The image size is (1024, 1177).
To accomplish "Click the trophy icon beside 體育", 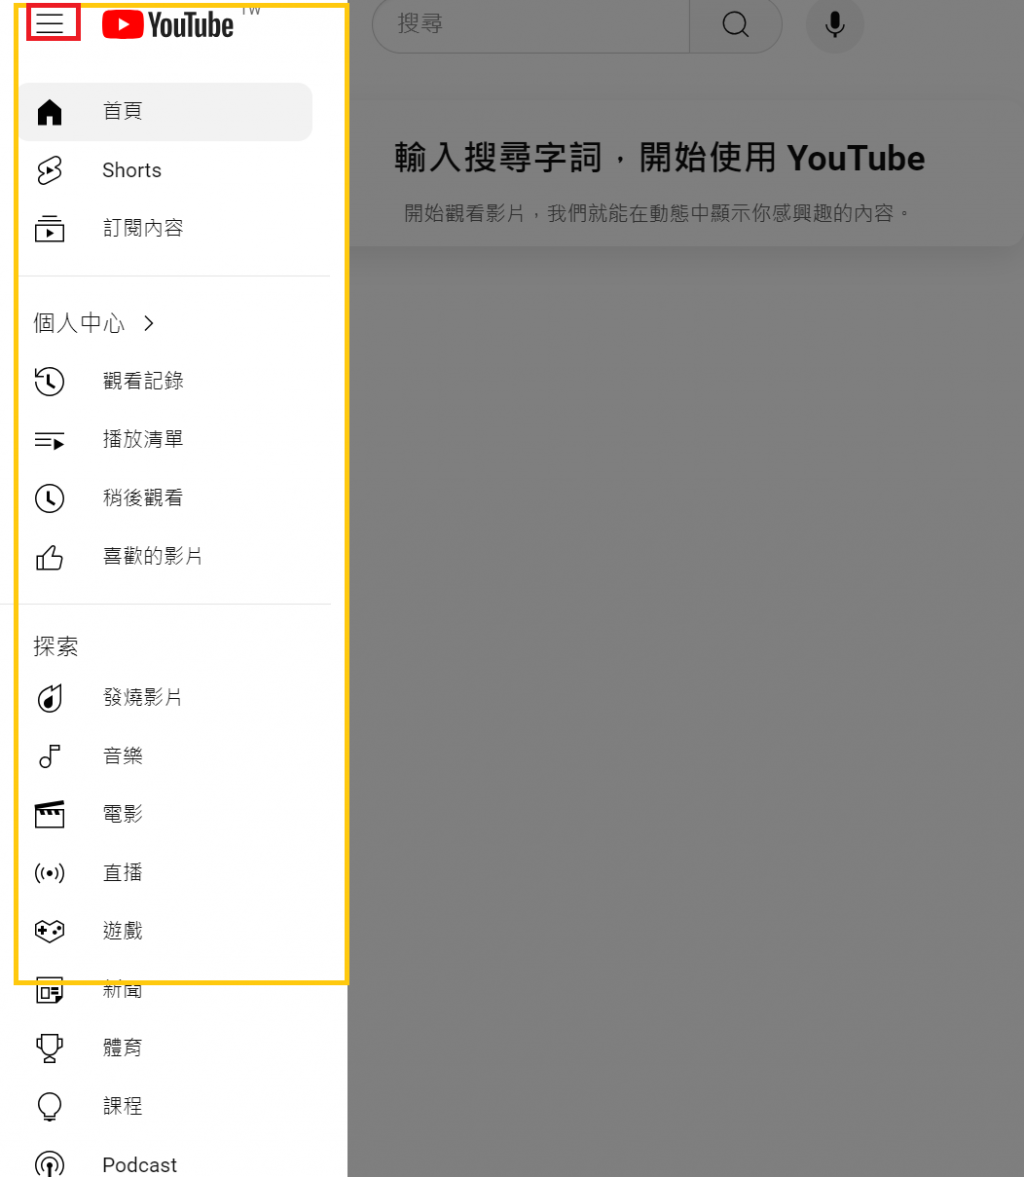I will click(x=50, y=1048).
